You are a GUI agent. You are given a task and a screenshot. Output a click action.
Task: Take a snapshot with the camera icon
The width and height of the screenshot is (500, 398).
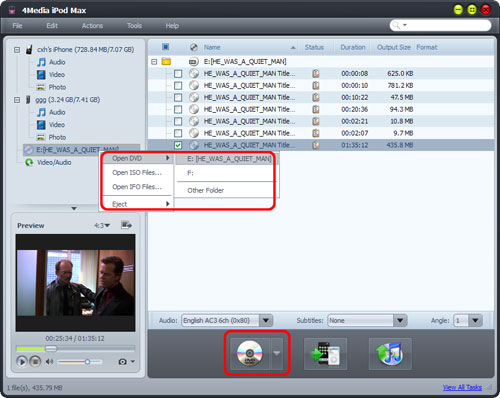[x=122, y=362]
